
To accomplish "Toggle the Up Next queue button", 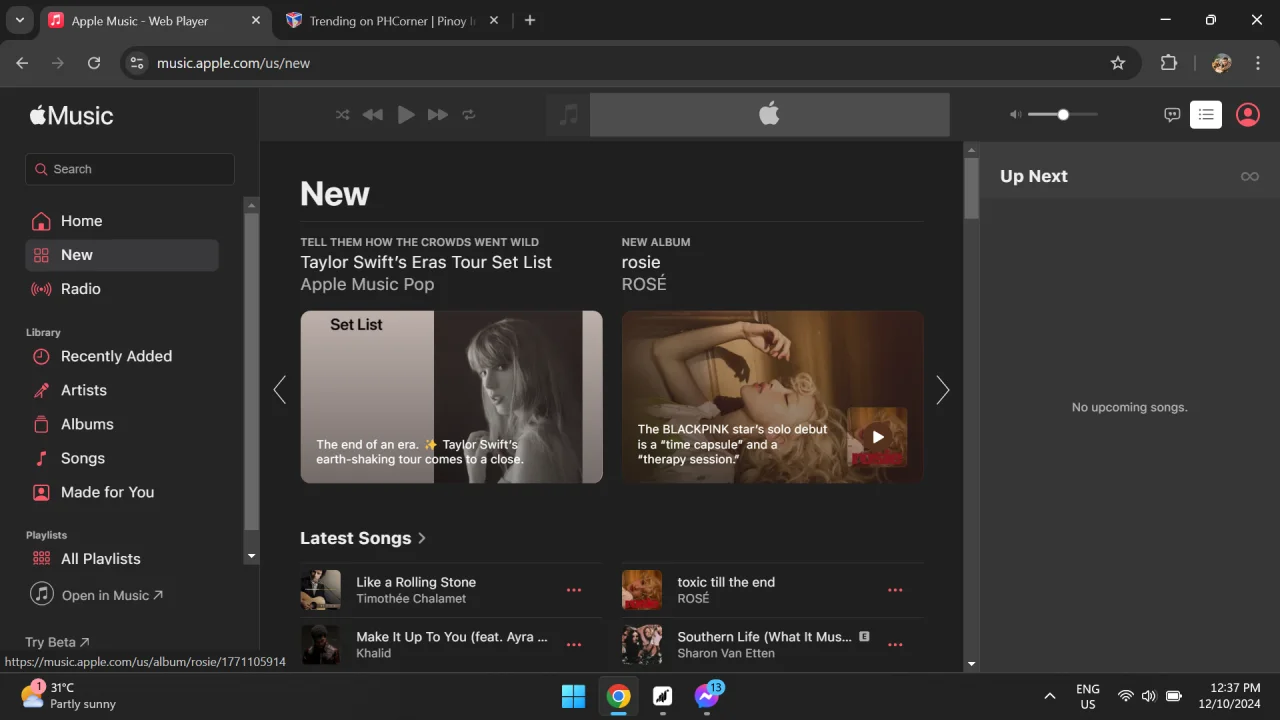I will [x=1206, y=115].
